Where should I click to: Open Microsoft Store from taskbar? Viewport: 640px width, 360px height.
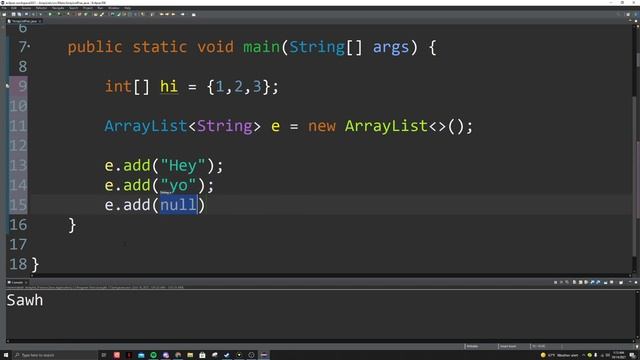point(202,355)
